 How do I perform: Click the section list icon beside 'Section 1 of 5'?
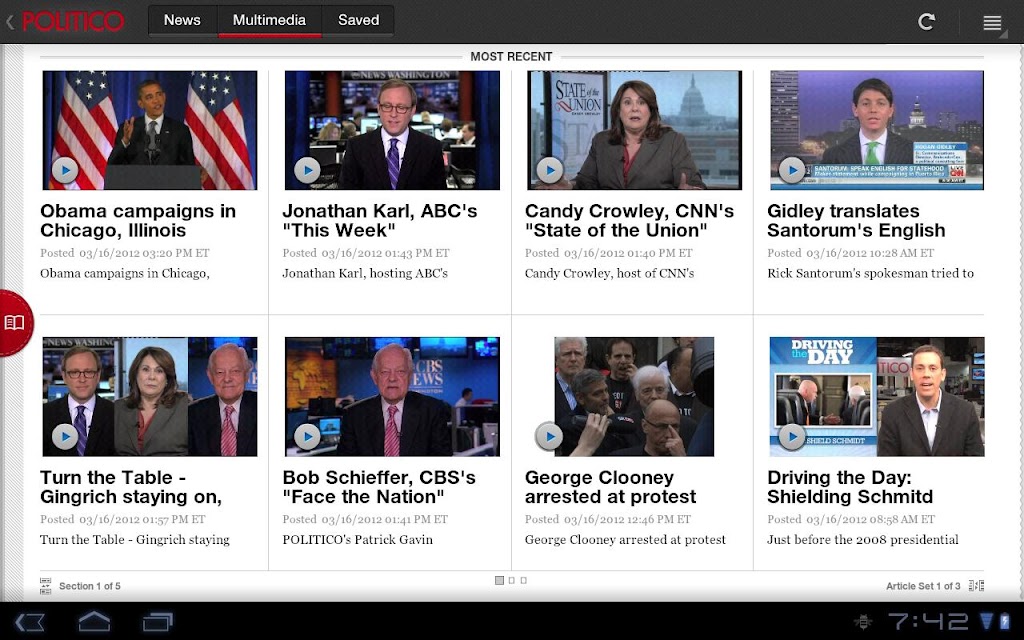pyautogui.click(x=46, y=586)
